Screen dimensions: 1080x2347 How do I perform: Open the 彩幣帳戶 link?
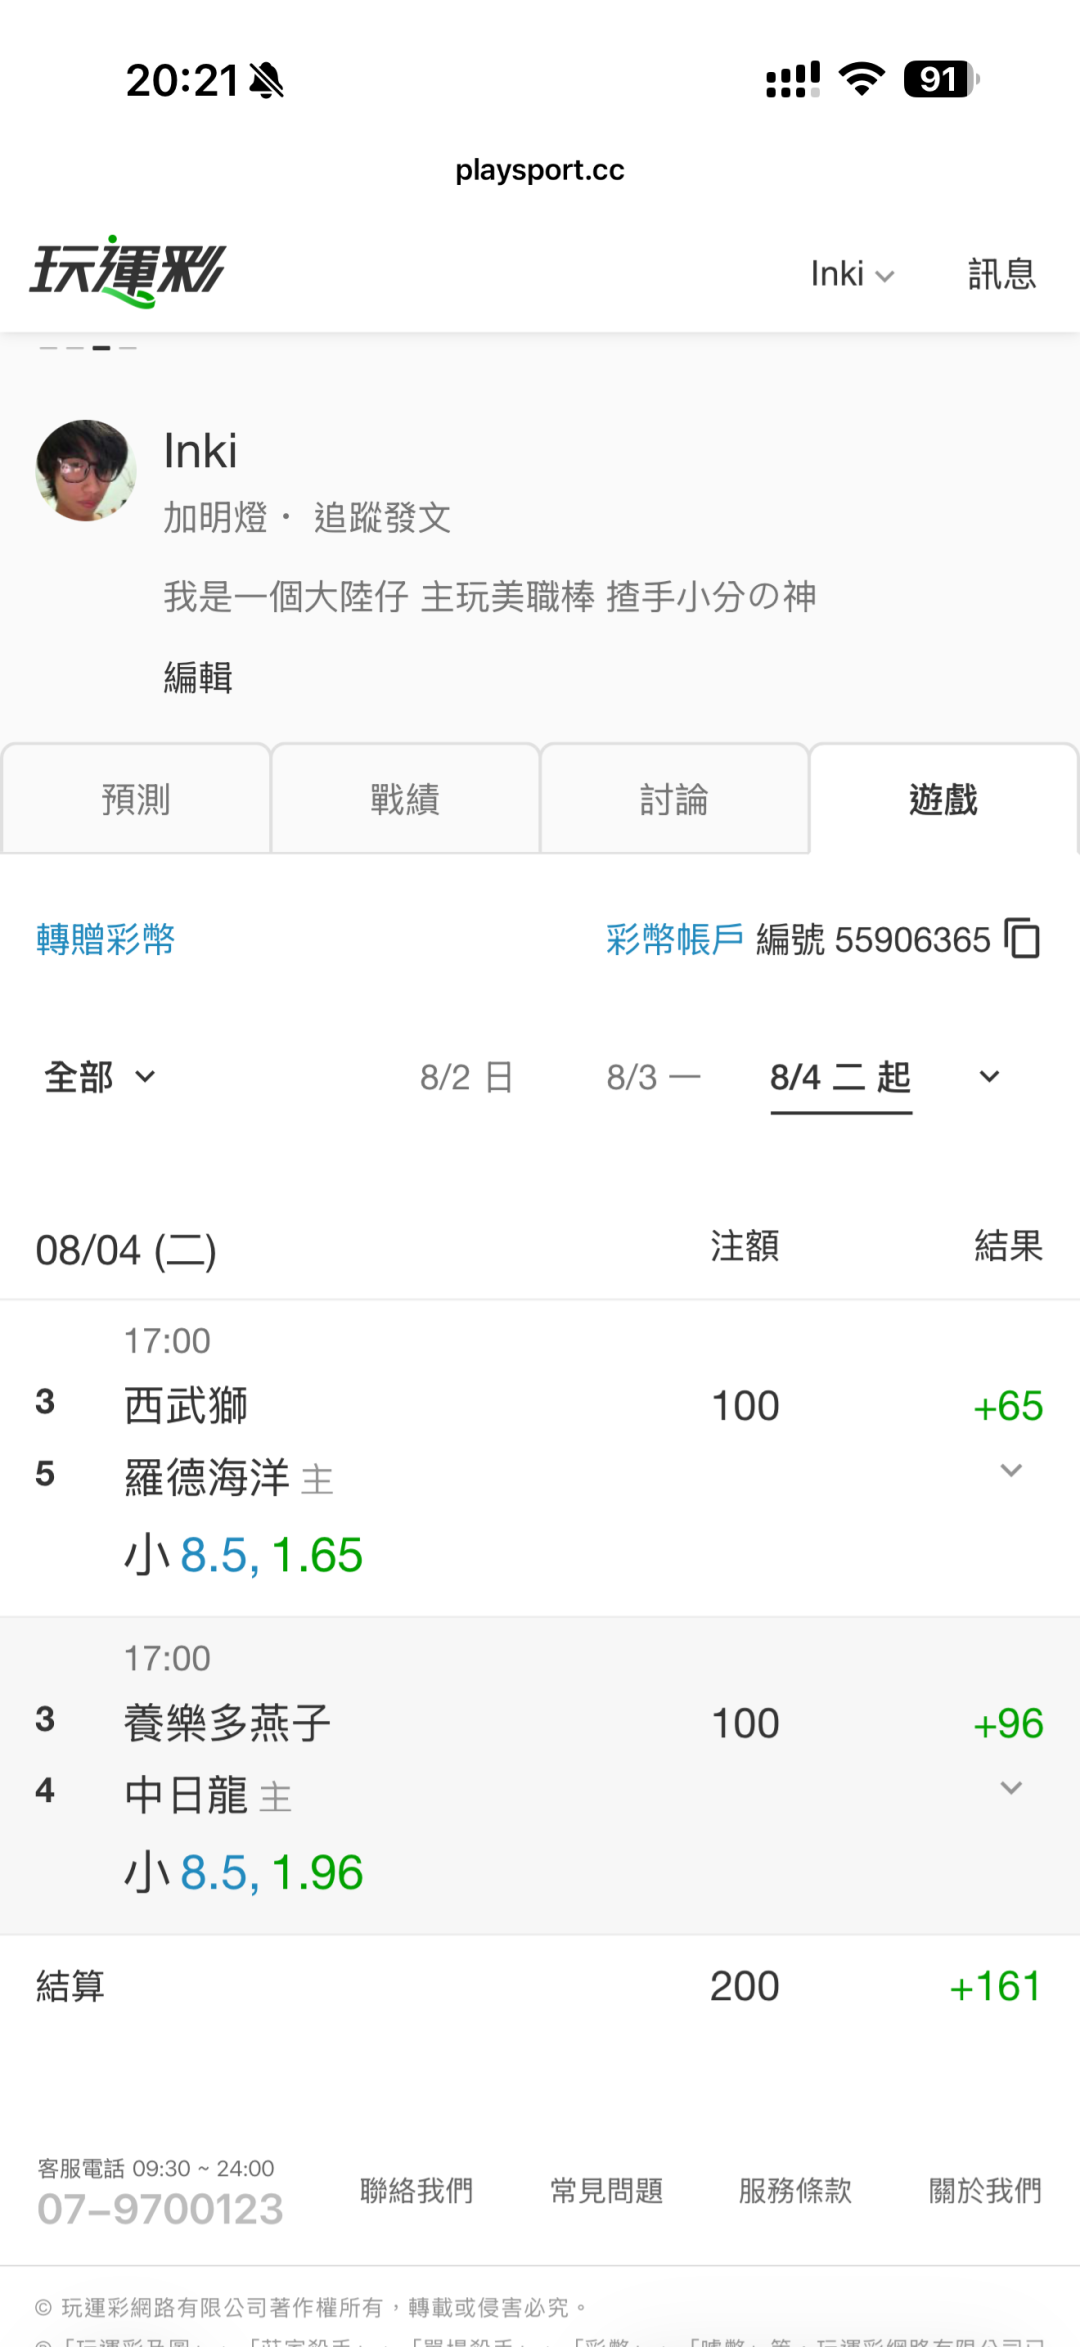point(675,939)
